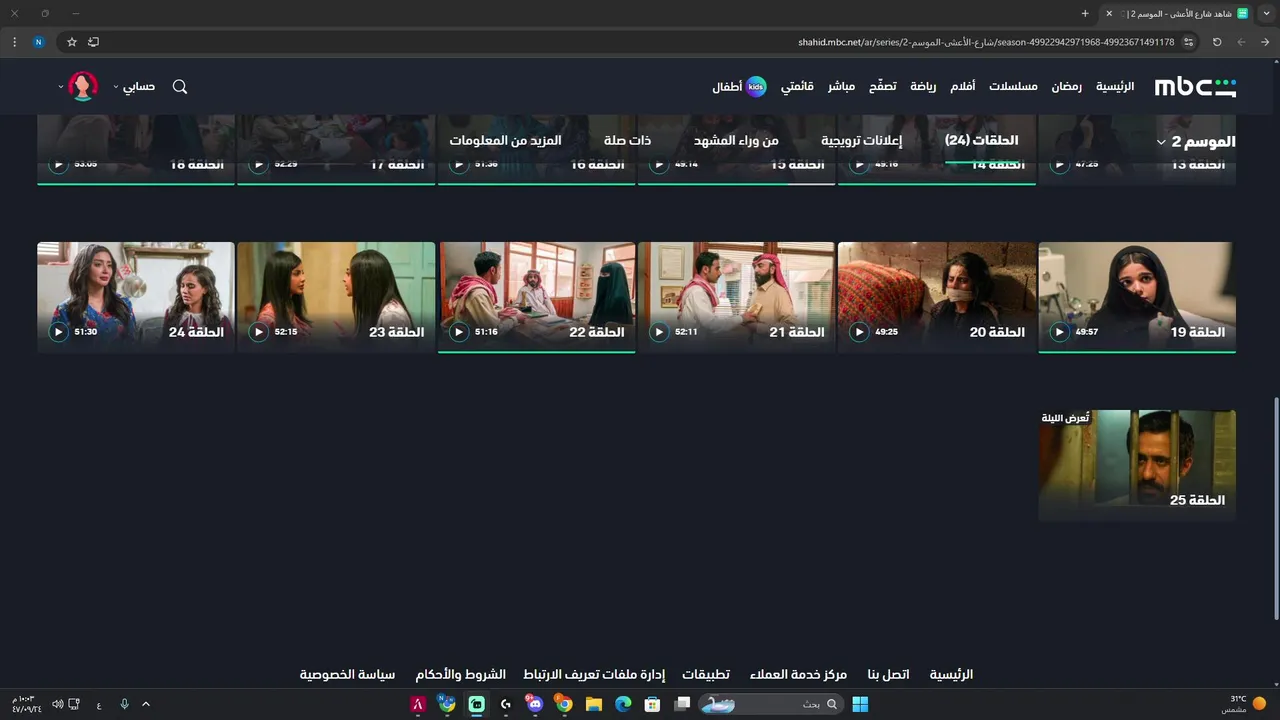Play episode 17 (الحلقة 17) play icon
This screenshot has width=1280, height=720.
pos(259,164)
